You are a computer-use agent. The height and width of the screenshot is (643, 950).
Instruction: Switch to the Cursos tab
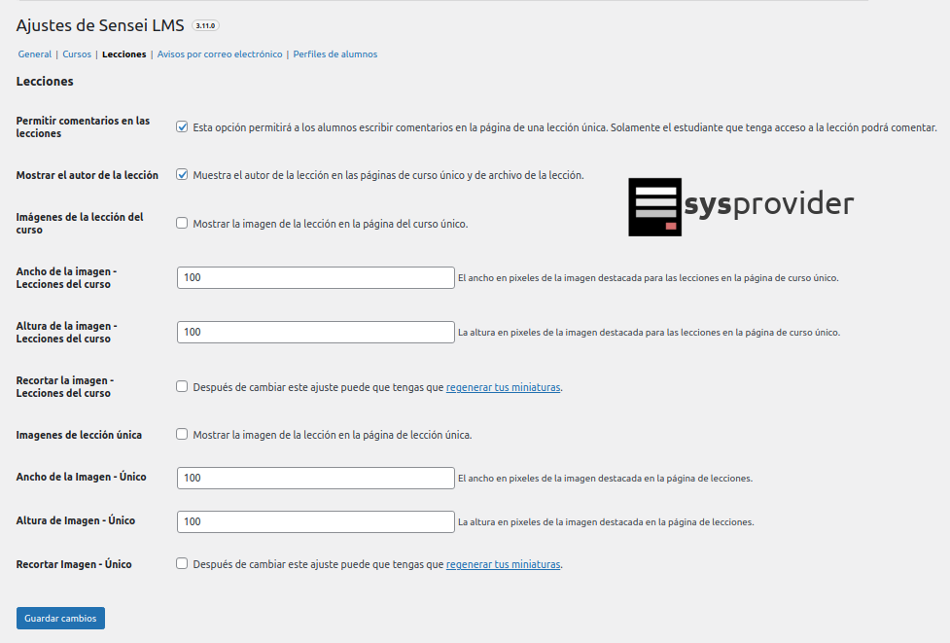[77, 54]
